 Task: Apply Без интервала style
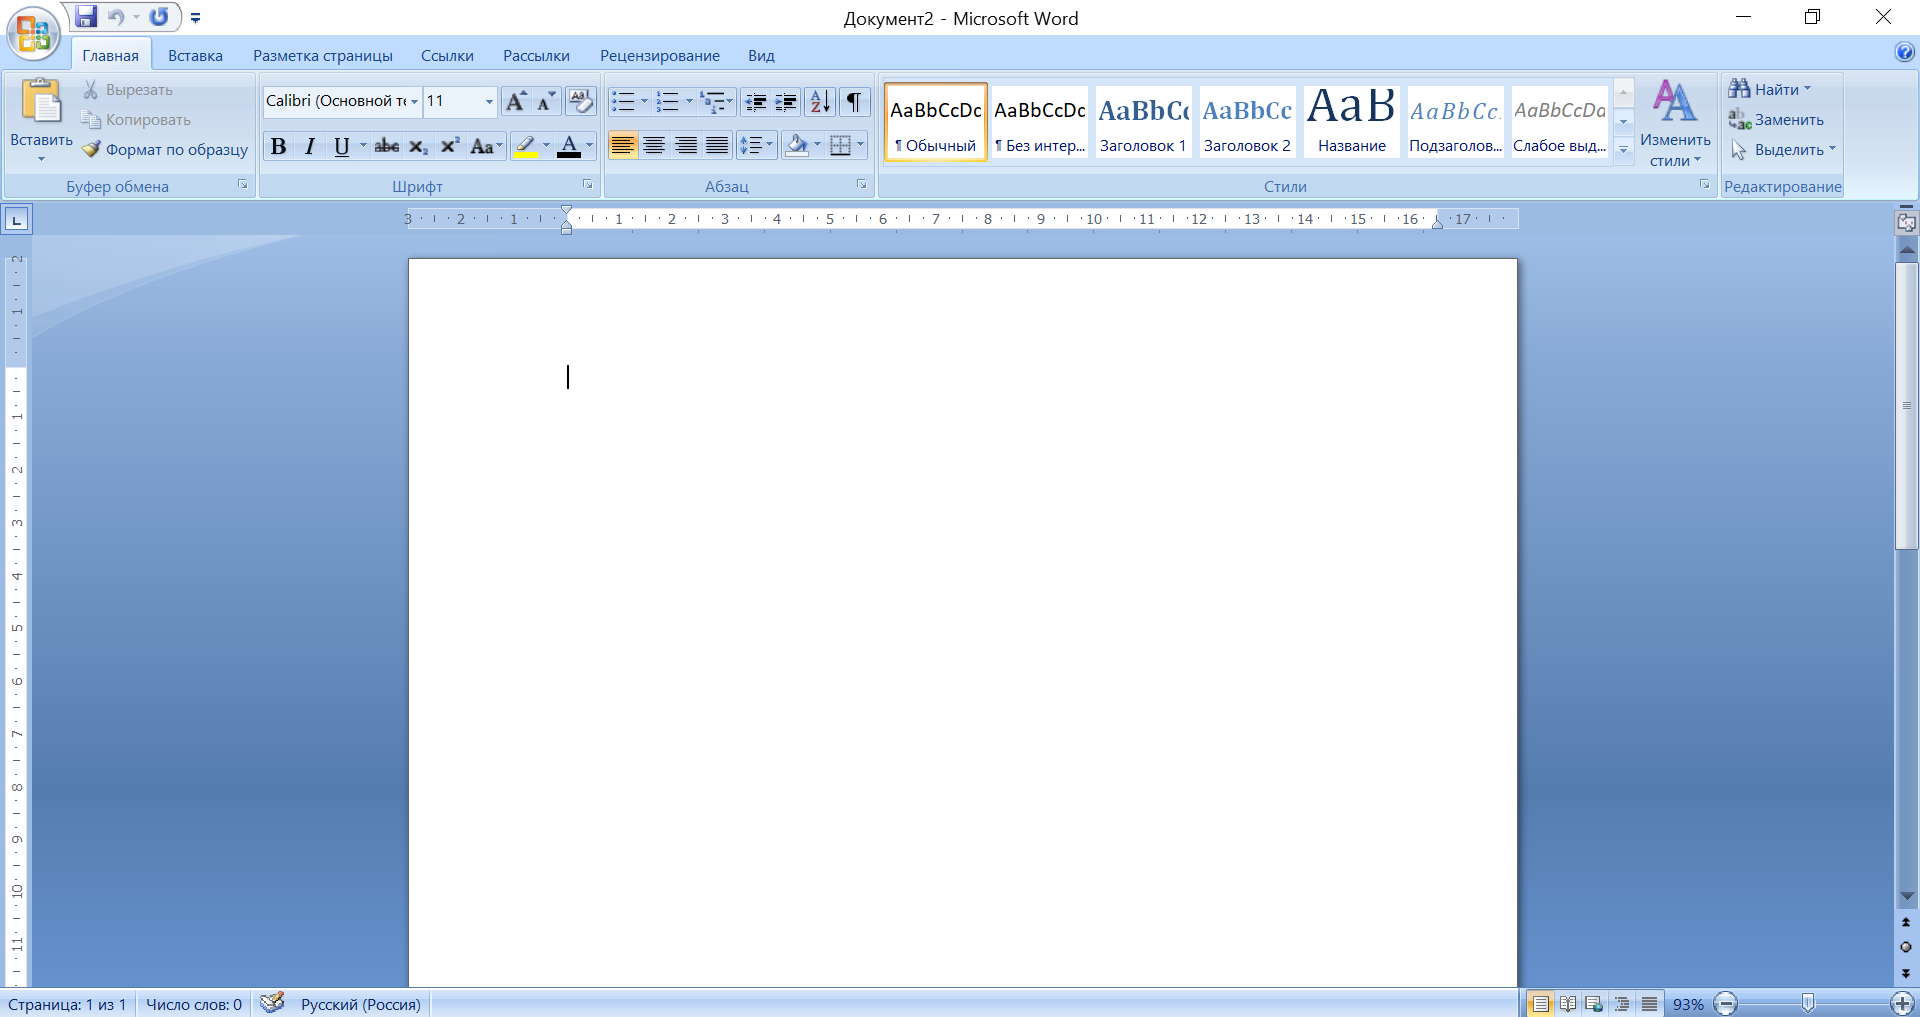point(1039,122)
